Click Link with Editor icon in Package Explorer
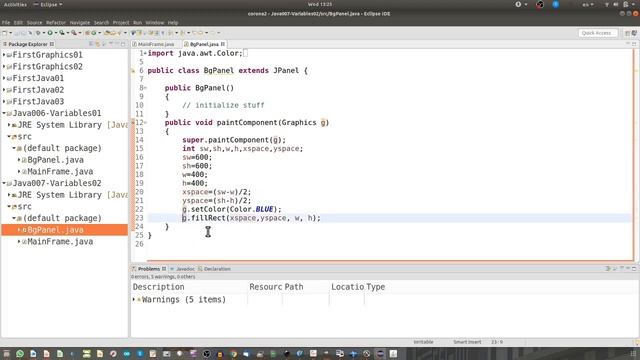 98,44
